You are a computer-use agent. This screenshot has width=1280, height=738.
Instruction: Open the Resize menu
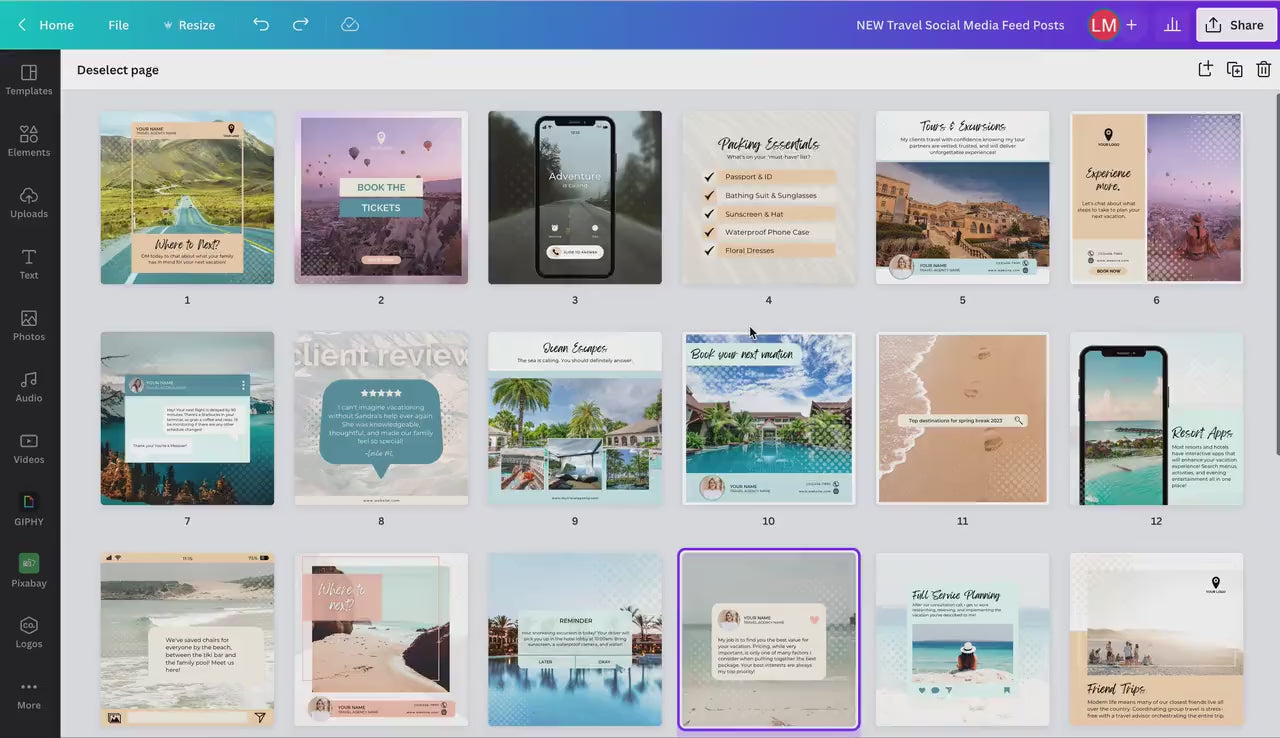[x=188, y=25]
